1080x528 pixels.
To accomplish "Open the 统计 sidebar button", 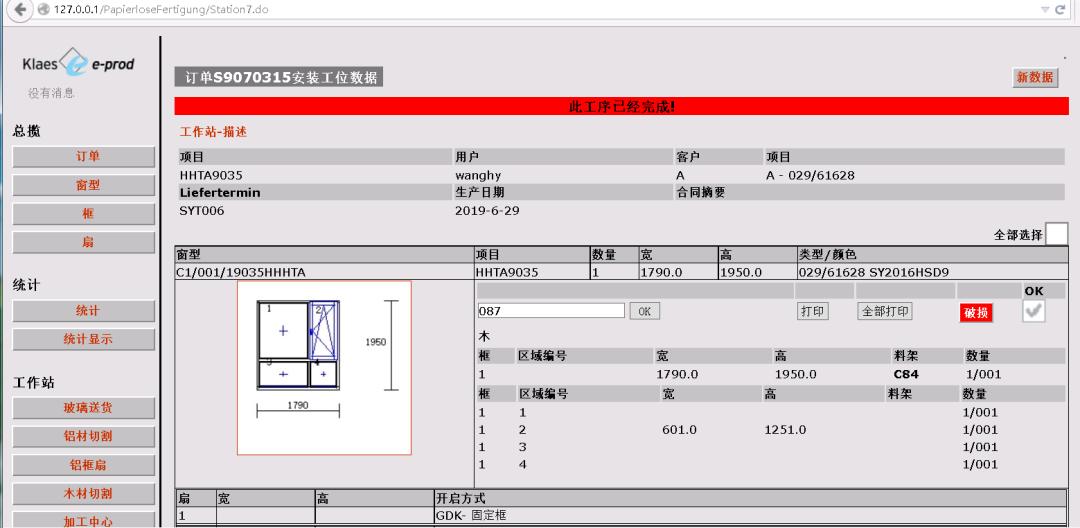I will coord(84,310).
